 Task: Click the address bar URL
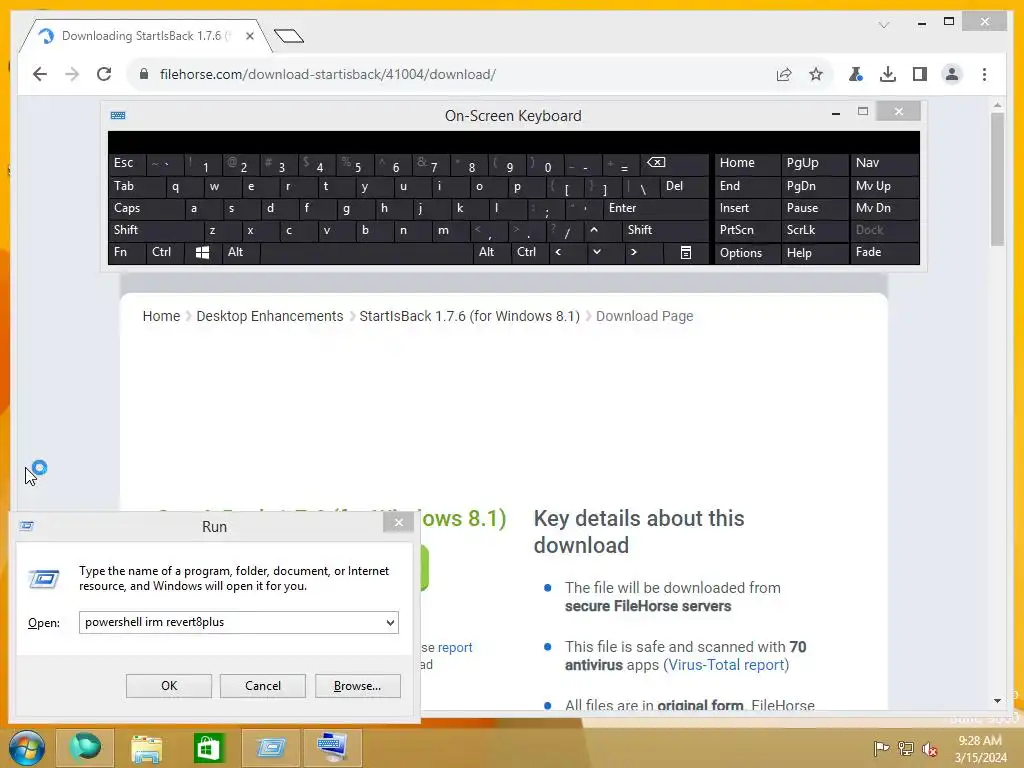pyautogui.click(x=328, y=74)
